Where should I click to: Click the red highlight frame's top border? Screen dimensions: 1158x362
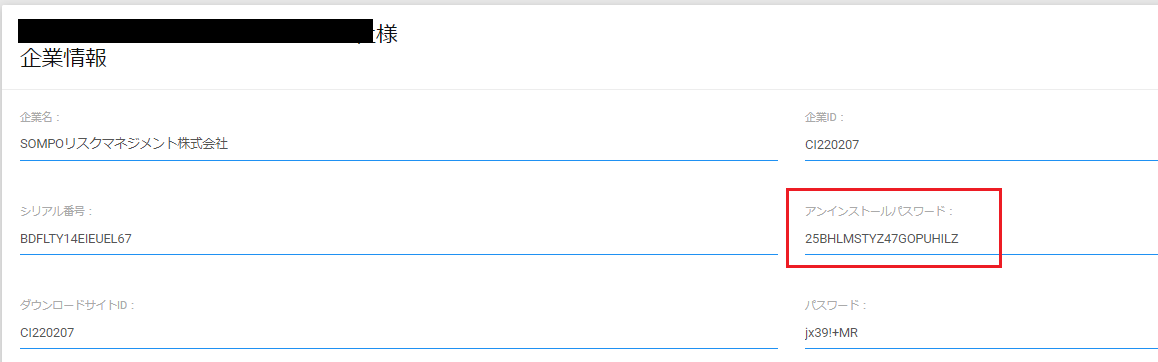pos(894,190)
